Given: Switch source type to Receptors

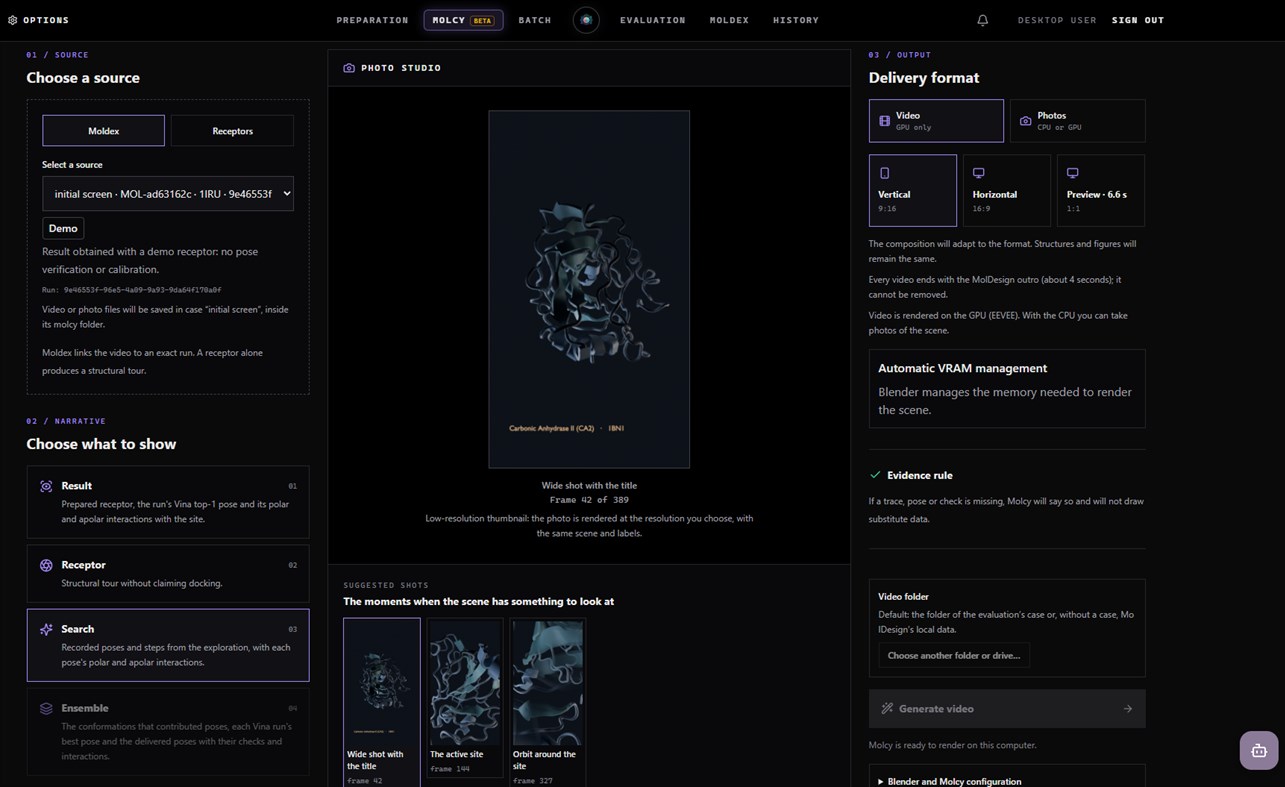Looking at the screenshot, I should 232,131.
